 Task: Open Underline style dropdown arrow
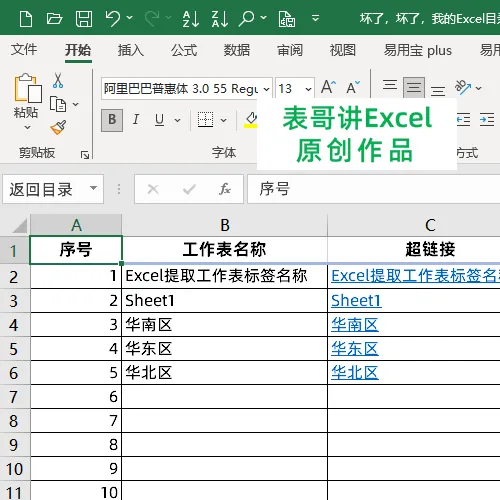point(178,120)
